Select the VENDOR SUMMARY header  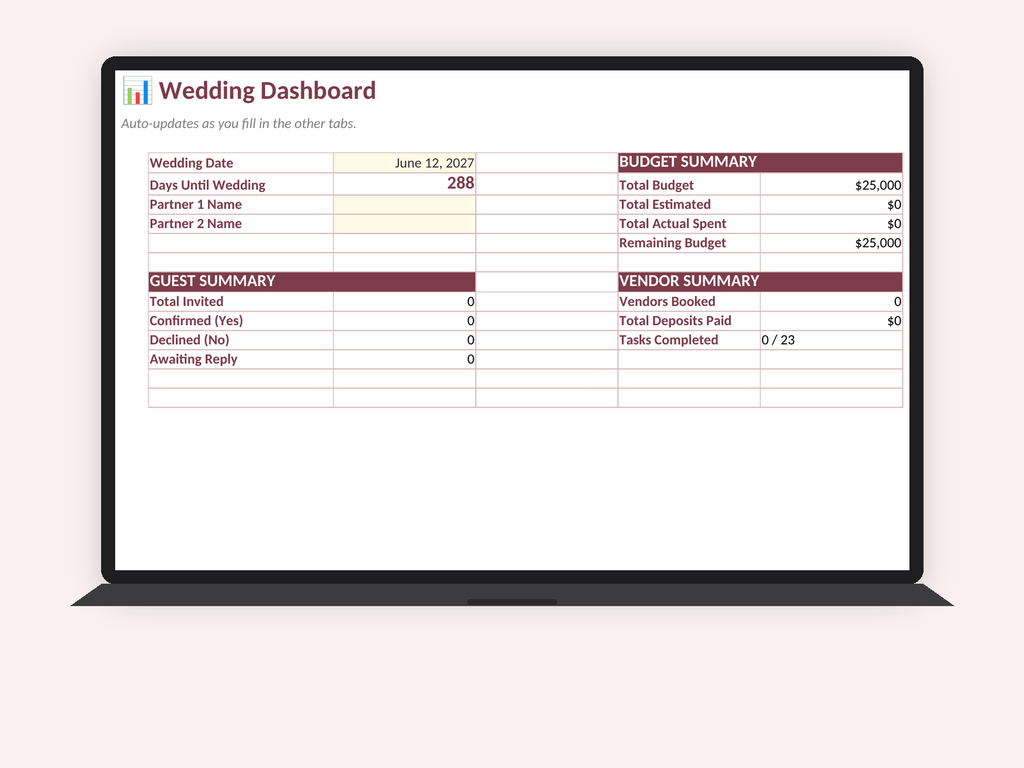pos(760,281)
